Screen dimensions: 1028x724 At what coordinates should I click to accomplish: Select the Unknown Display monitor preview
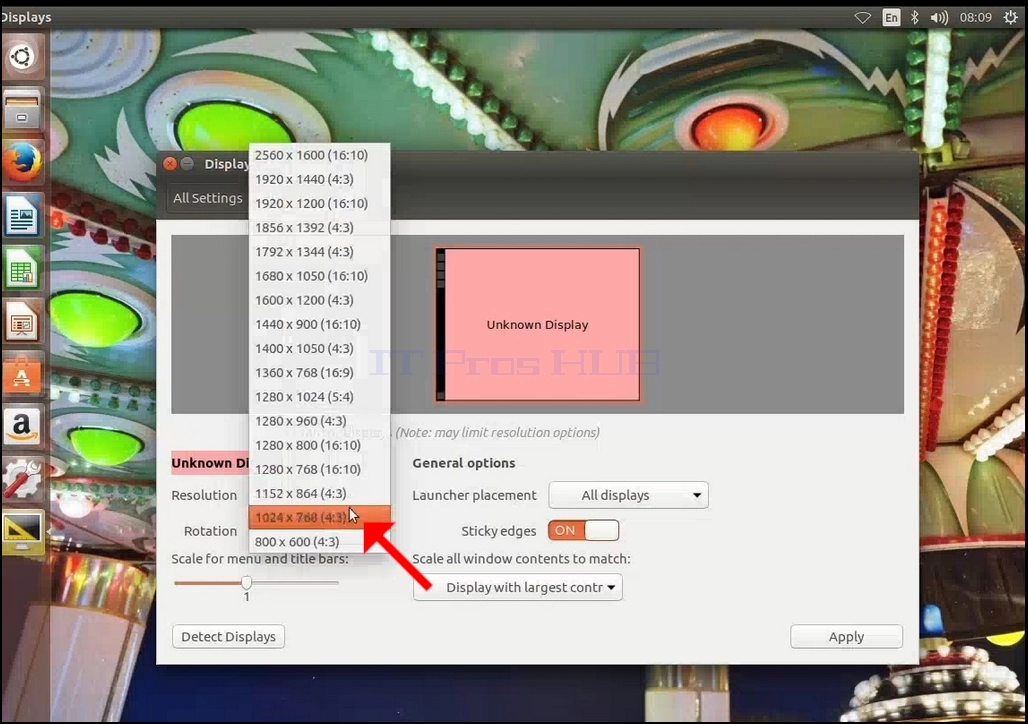(x=538, y=324)
